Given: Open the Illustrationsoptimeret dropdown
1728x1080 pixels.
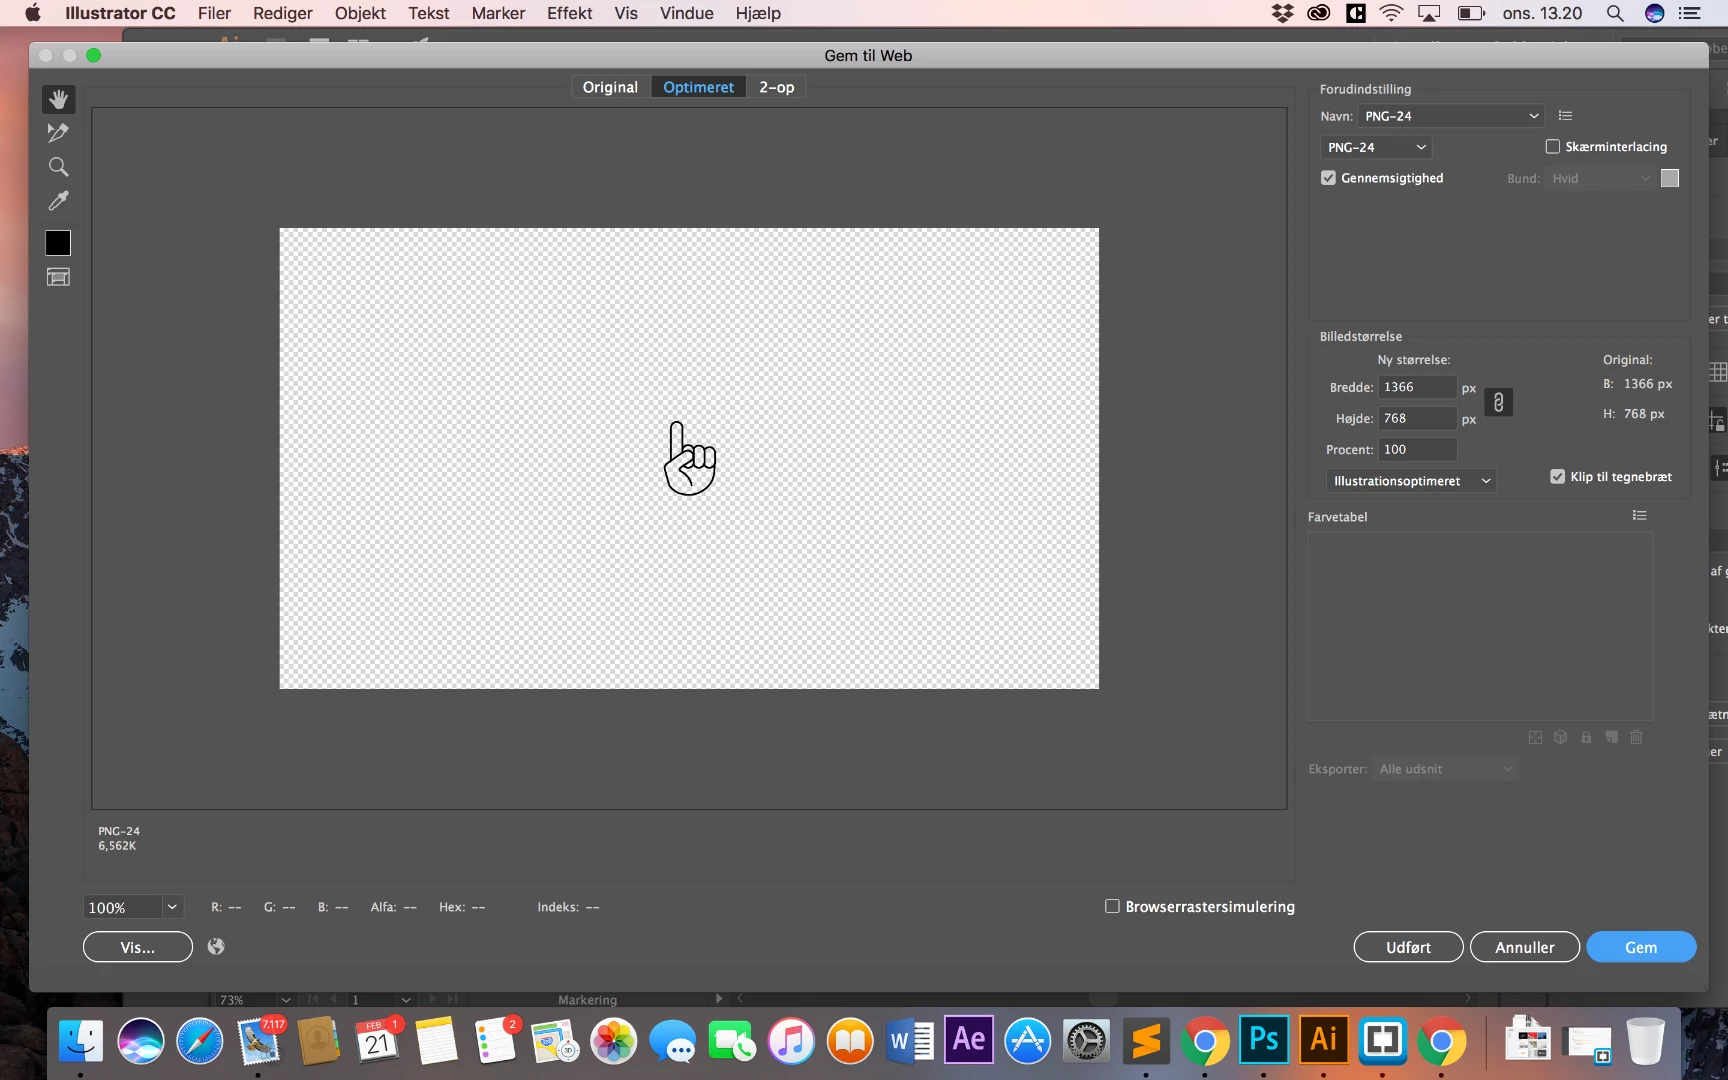Looking at the screenshot, I should (1411, 481).
